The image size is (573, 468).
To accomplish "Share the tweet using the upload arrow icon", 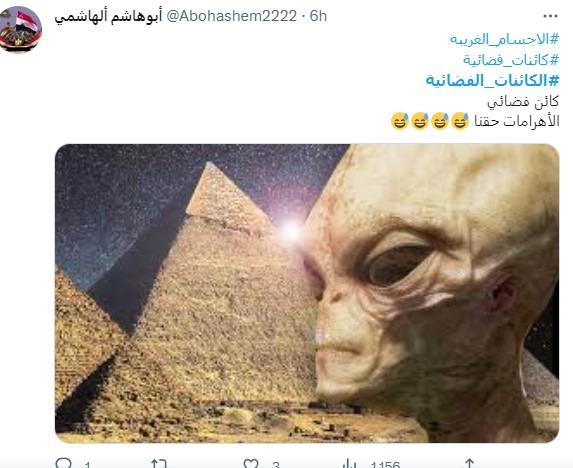I will 470,463.
